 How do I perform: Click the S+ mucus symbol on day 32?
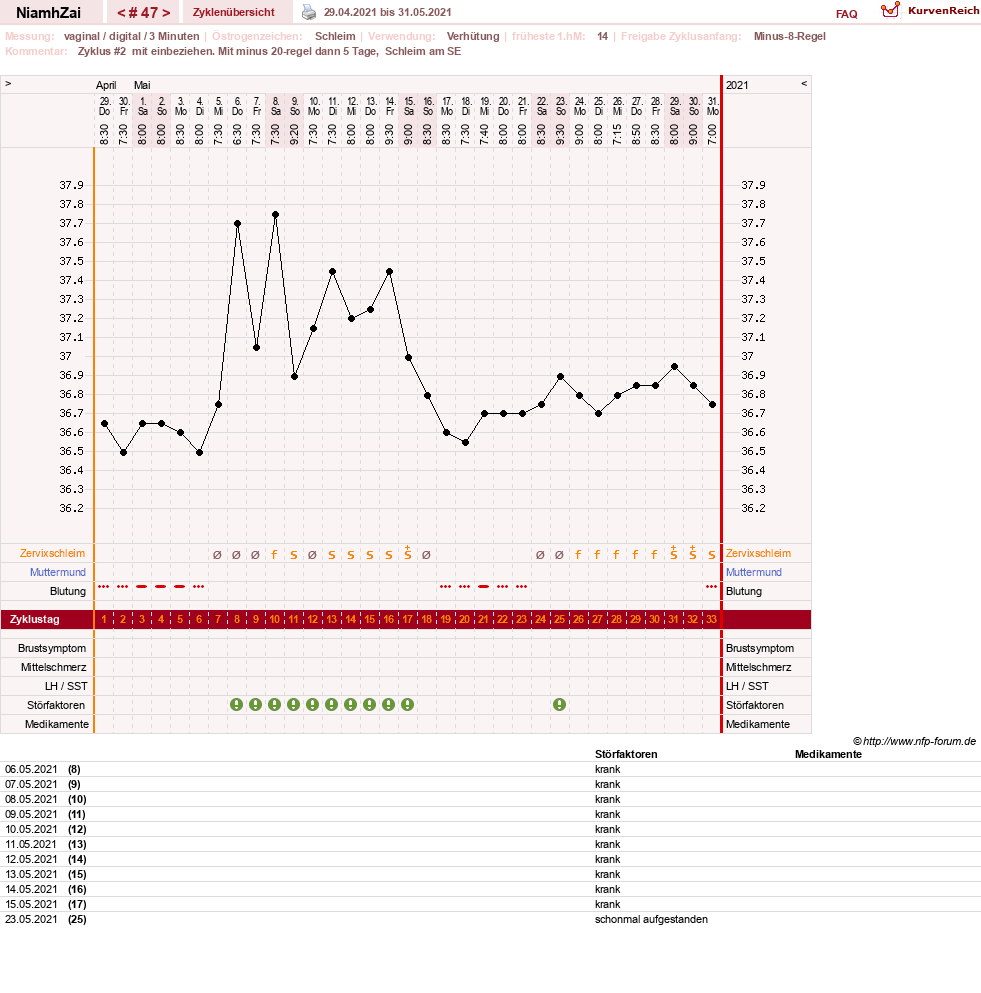(x=692, y=553)
